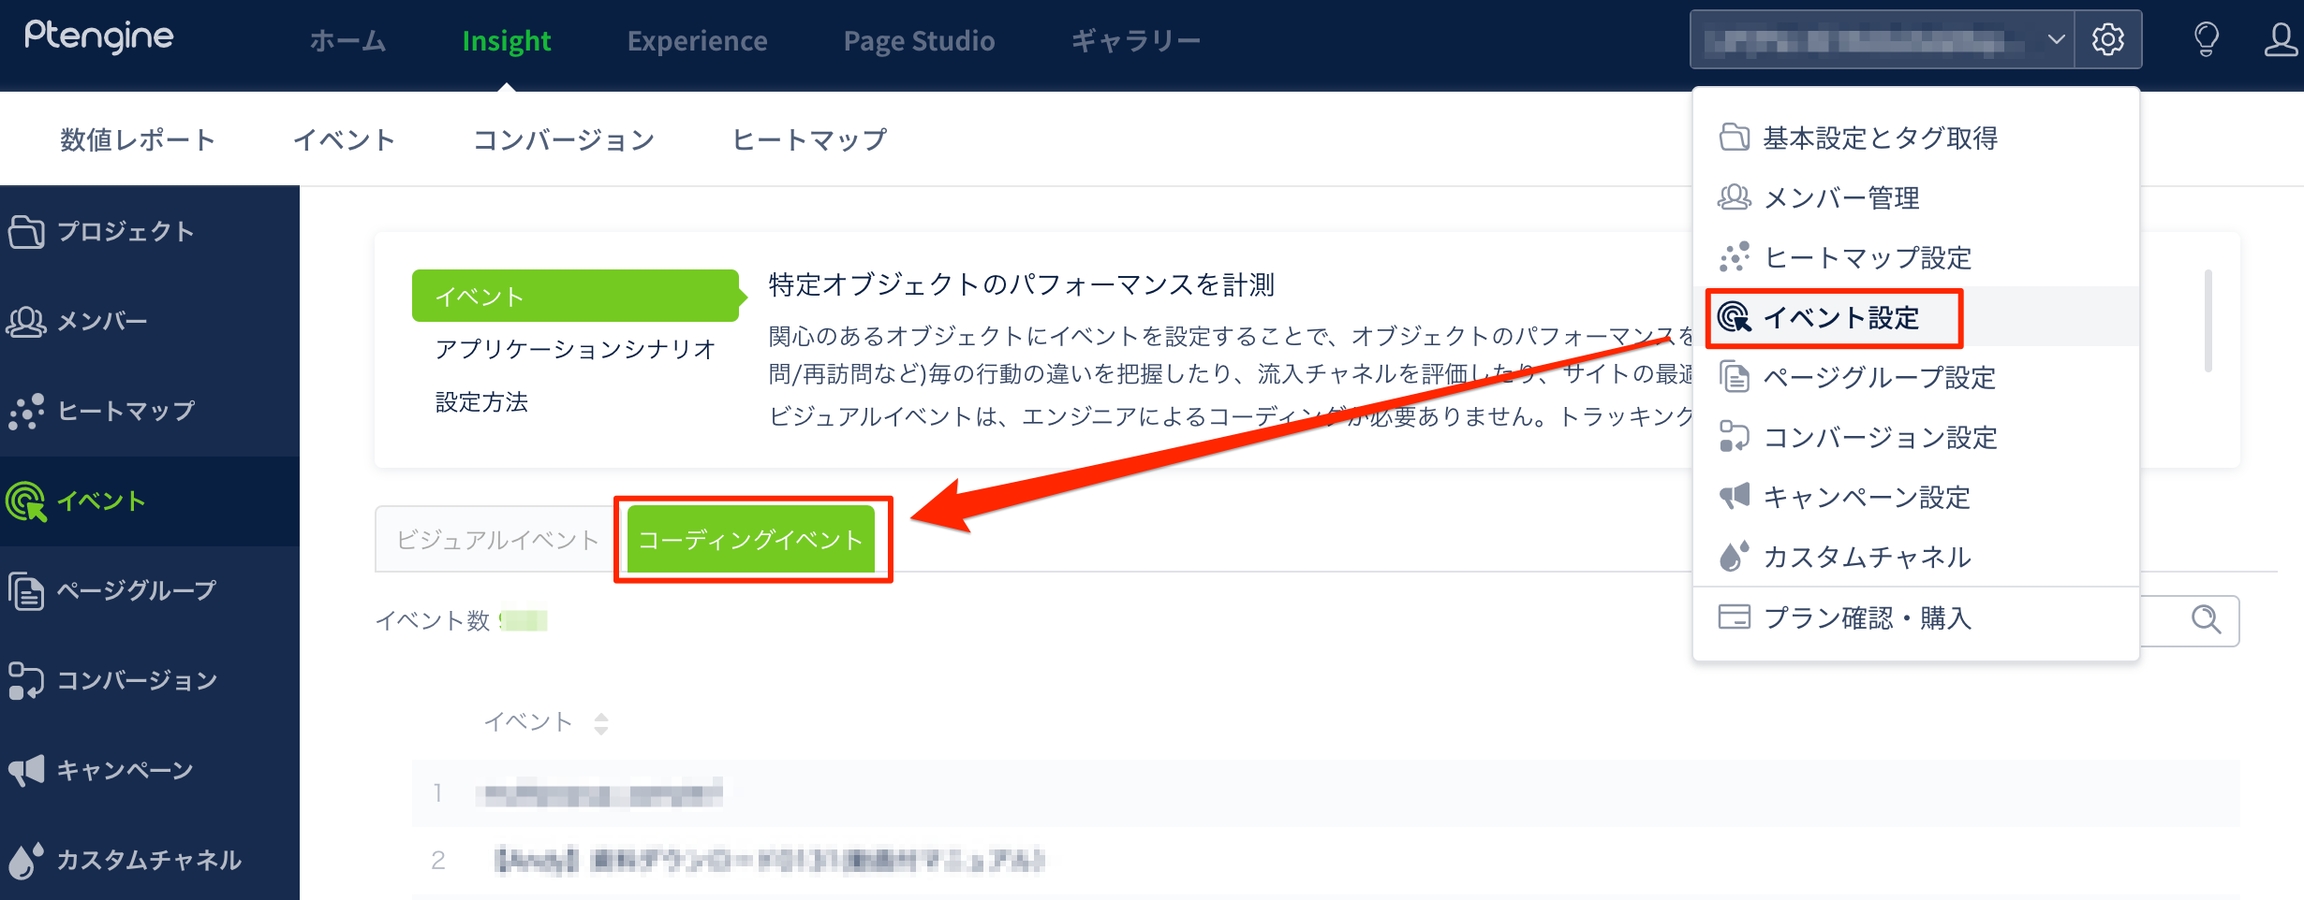Open メンバー in the left sidebar
The height and width of the screenshot is (900, 2304).
coord(101,321)
